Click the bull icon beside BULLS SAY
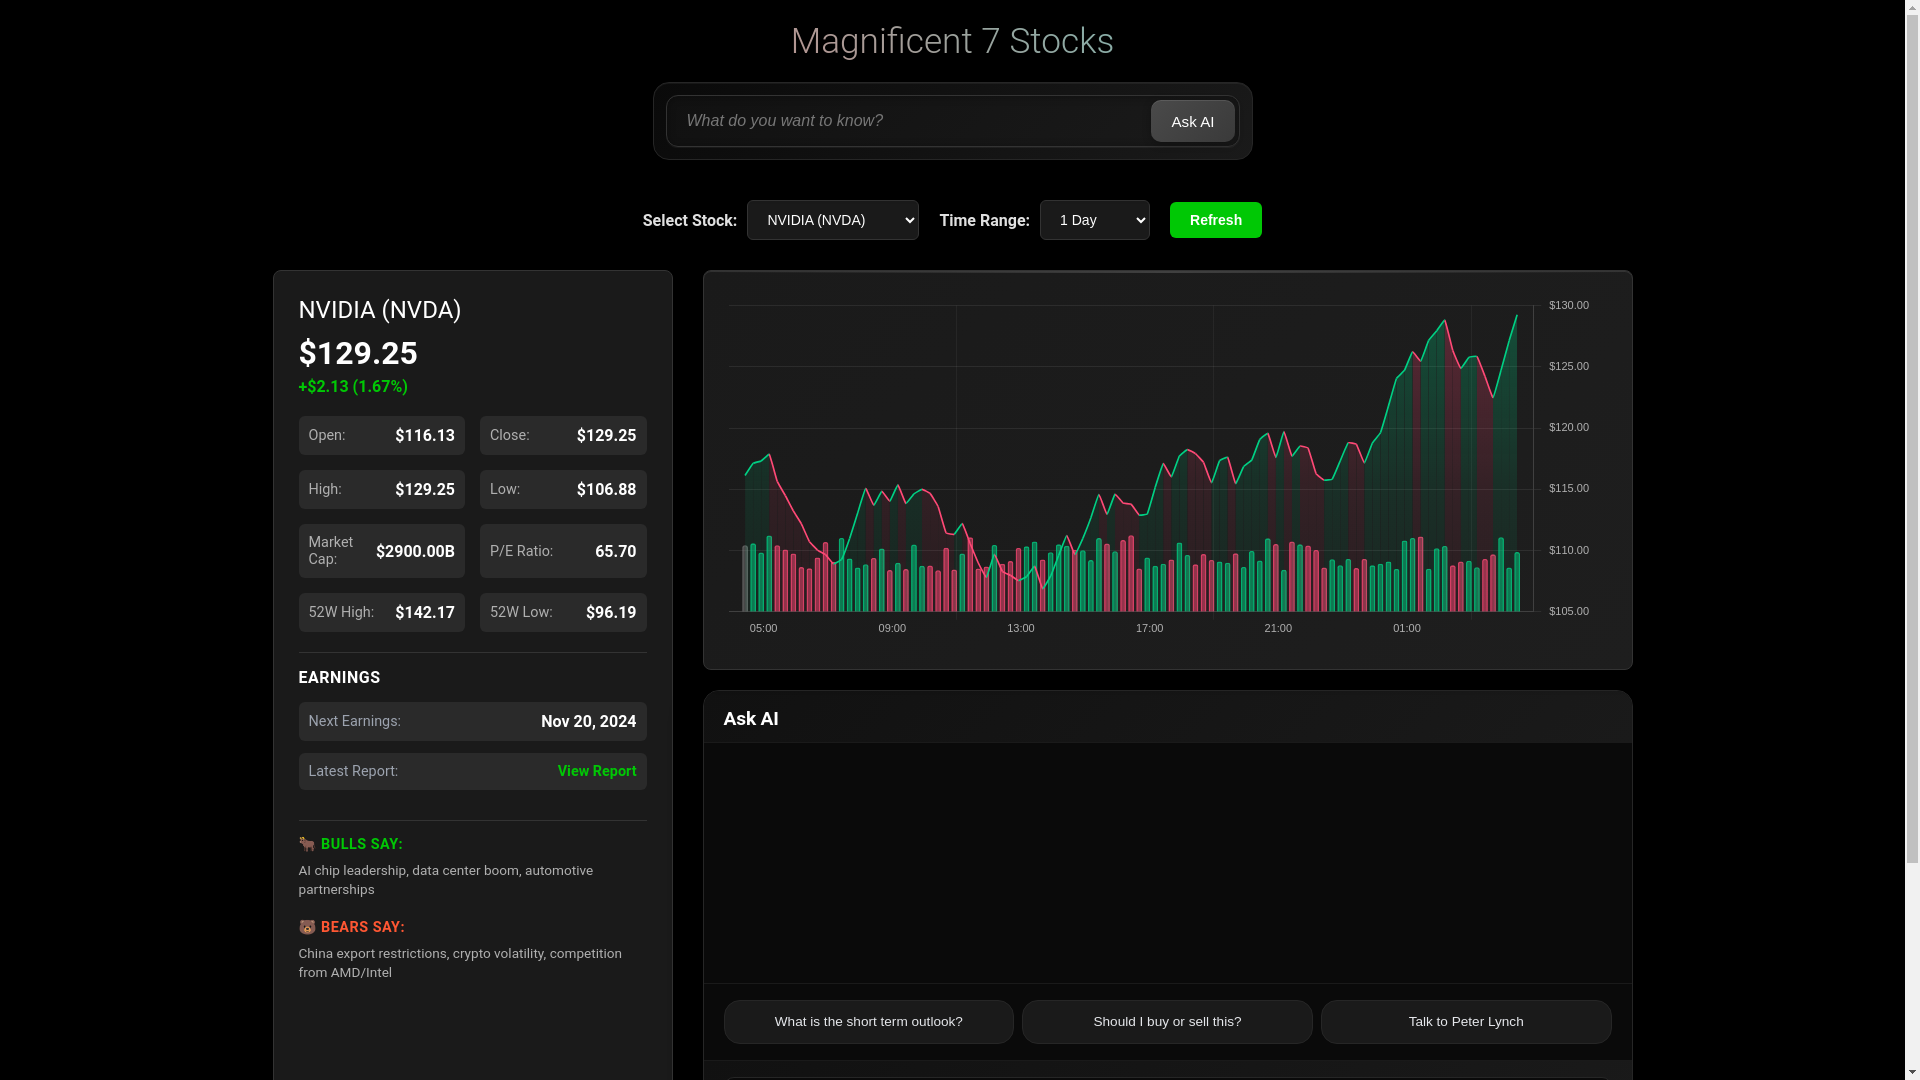 click(307, 844)
